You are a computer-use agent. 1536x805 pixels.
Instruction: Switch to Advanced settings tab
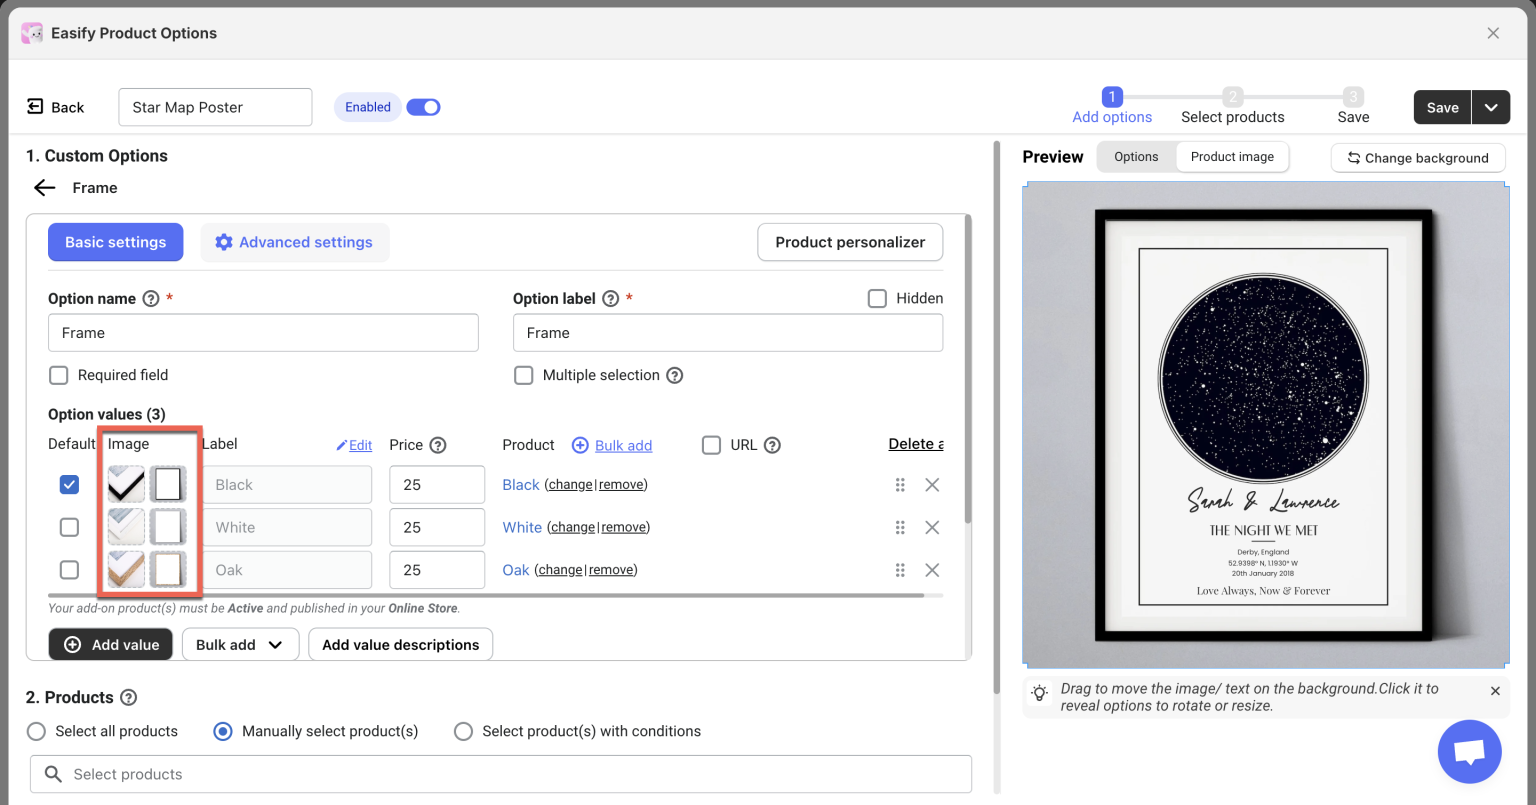pos(294,242)
